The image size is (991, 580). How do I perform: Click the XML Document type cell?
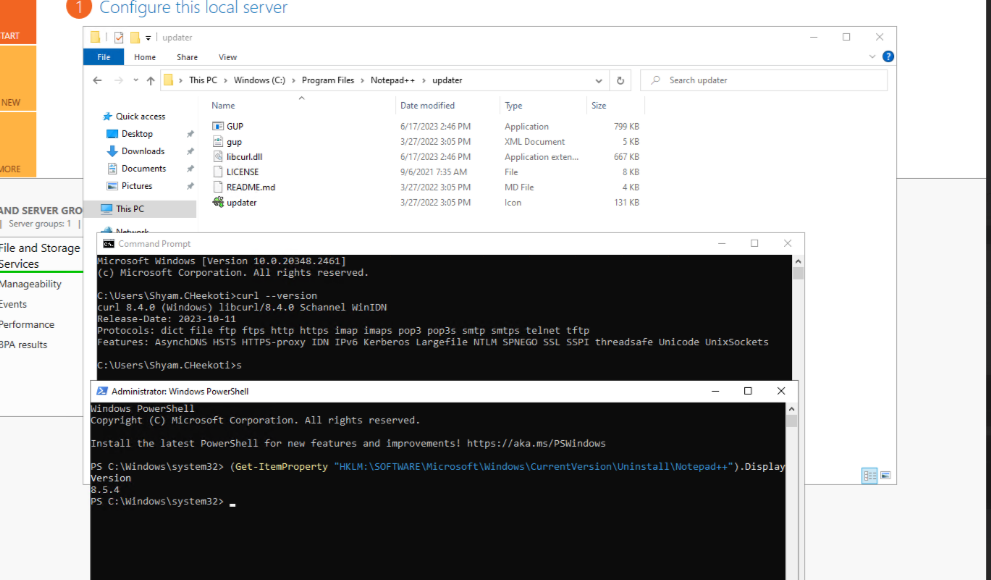coord(535,142)
